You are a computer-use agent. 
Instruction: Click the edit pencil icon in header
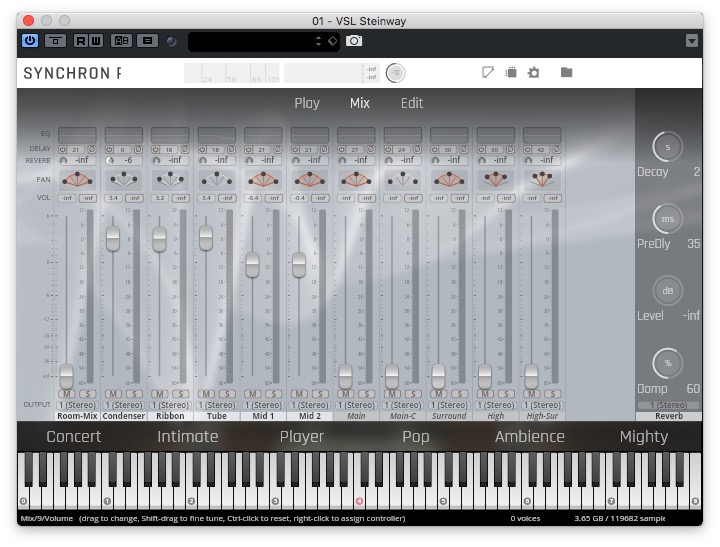[488, 72]
